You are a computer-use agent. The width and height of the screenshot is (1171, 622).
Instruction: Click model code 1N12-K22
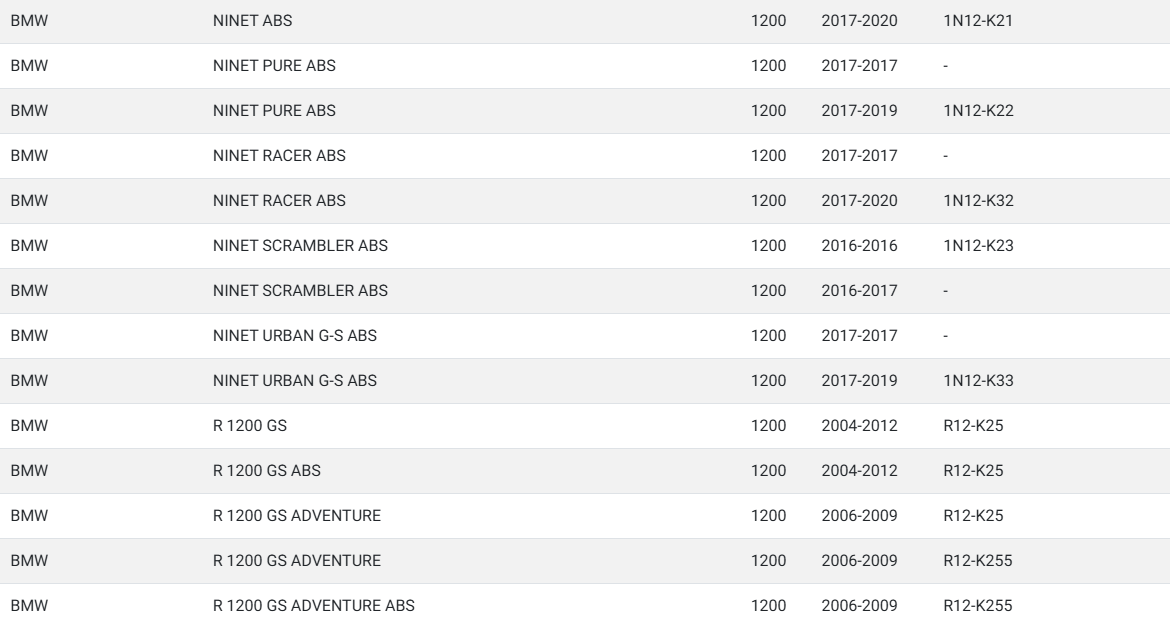(978, 111)
